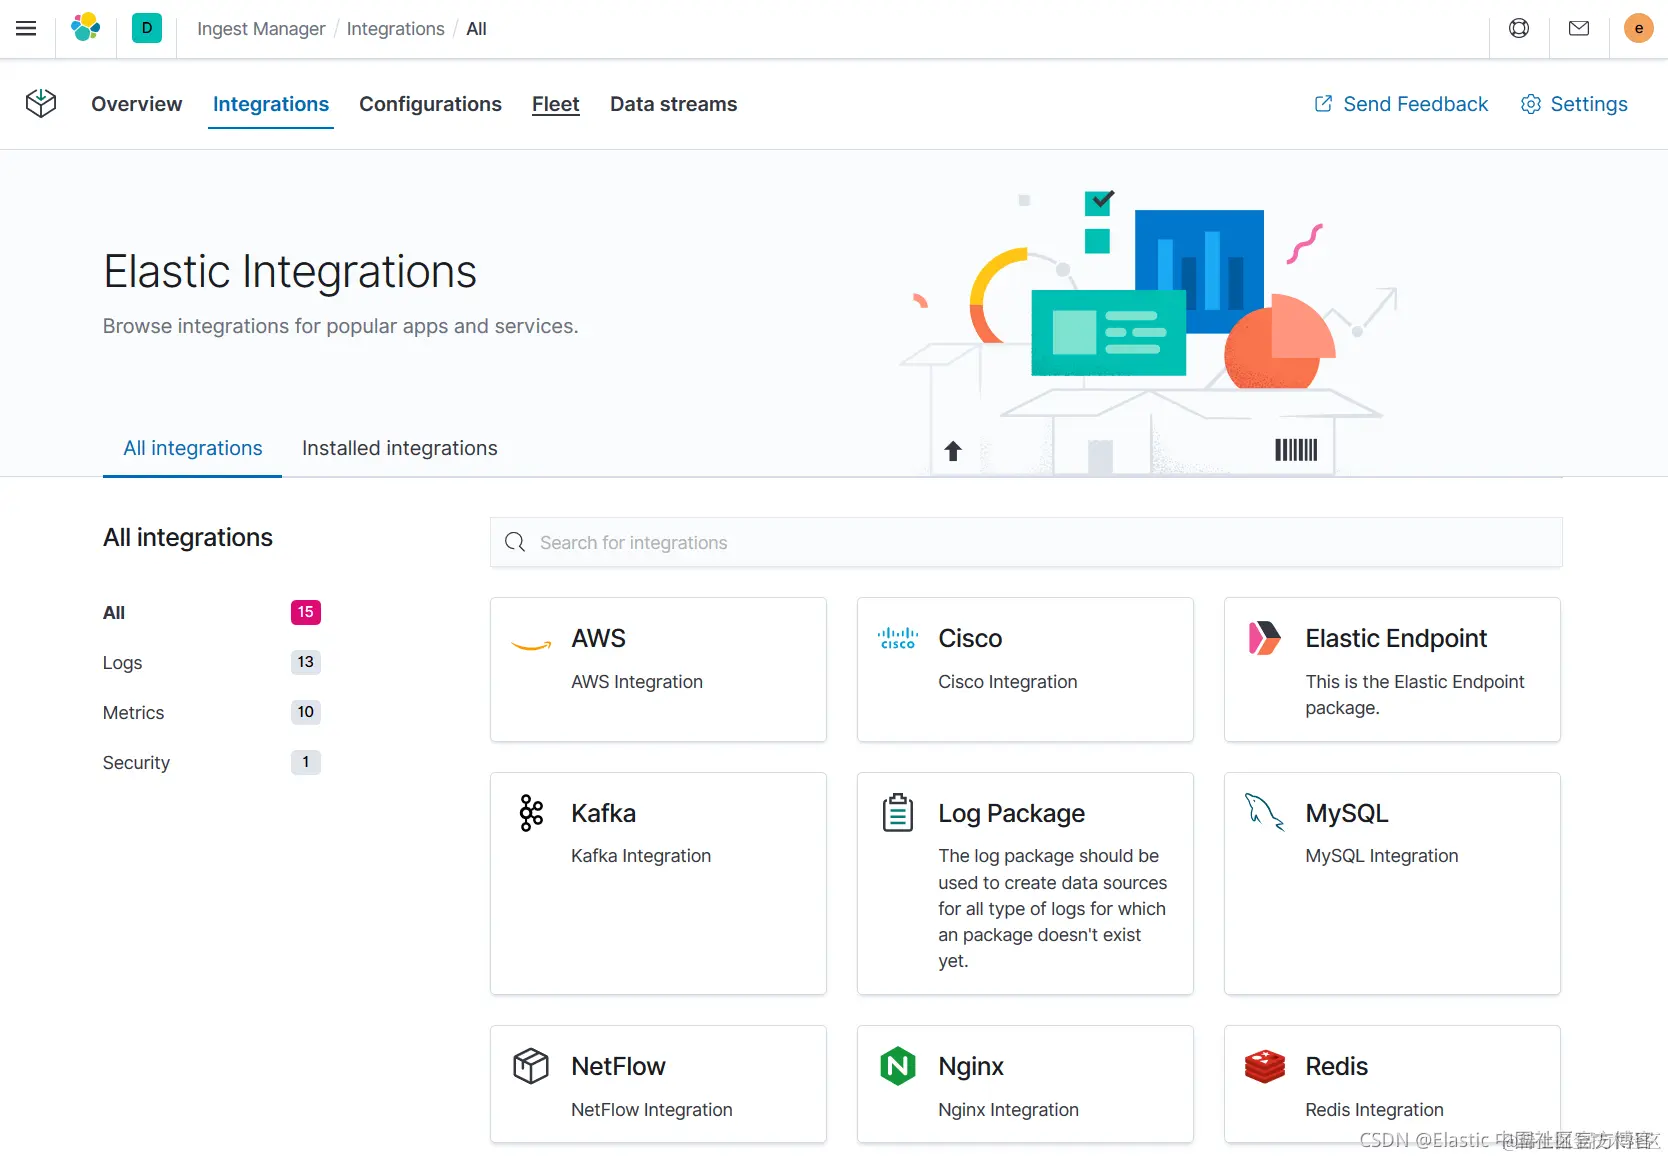This screenshot has width=1668, height=1158.
Task: Select the All integrations tab
Action: pyautogui.click(x=193, y=448)
